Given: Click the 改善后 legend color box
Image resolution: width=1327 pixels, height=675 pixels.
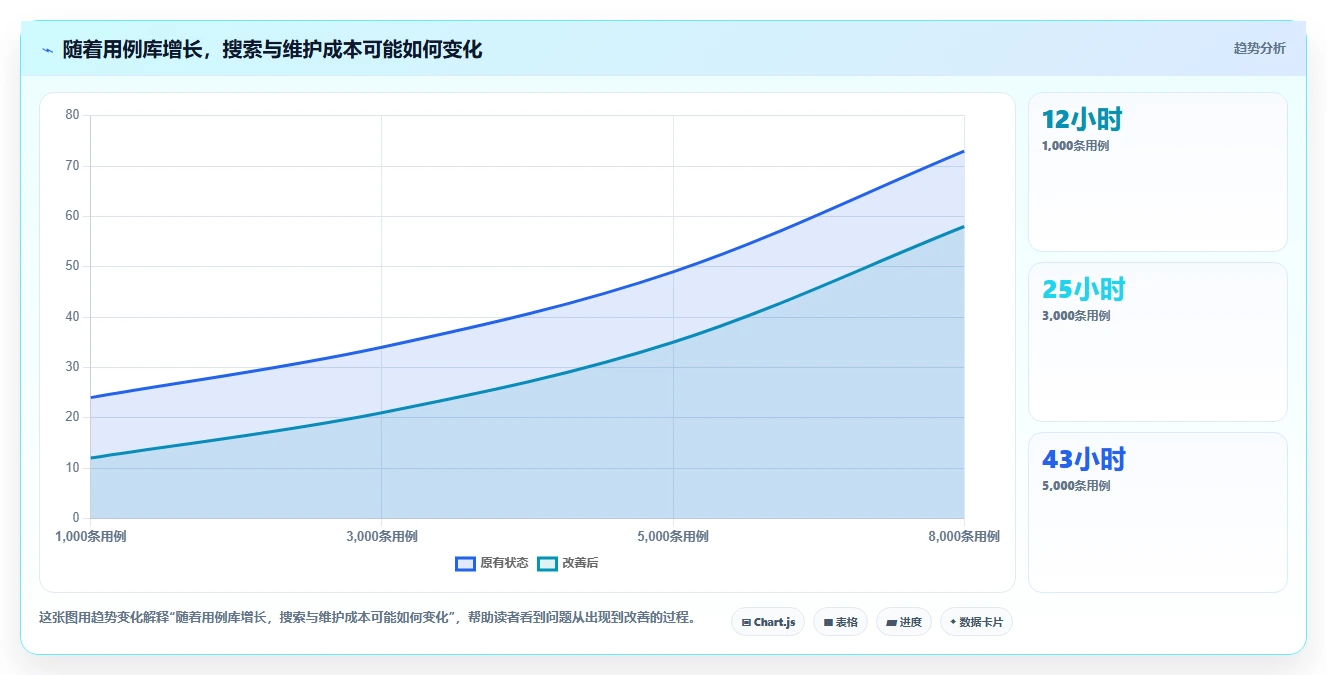Looking at the screenshot, I should (x=547, y=563).
